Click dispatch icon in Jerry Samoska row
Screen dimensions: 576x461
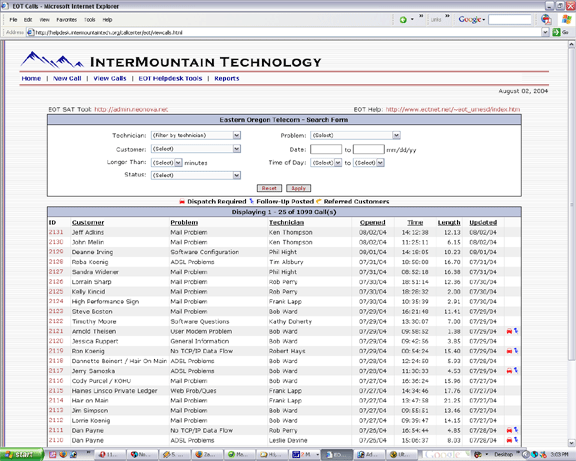(509, 371)
